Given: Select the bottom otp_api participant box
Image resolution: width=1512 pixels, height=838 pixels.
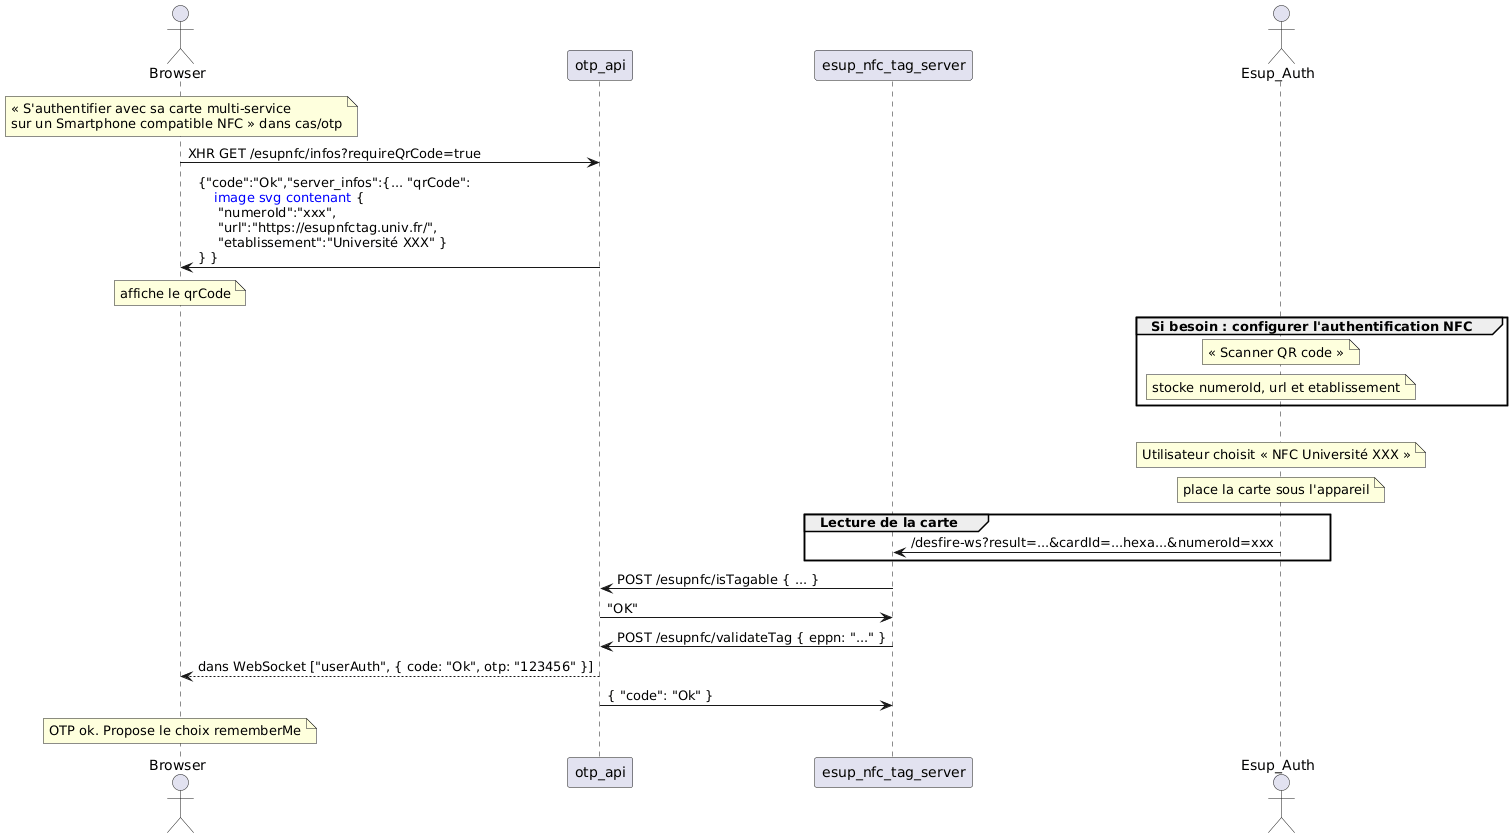Looking at the screenshot, I should click(x=600, y=772).
